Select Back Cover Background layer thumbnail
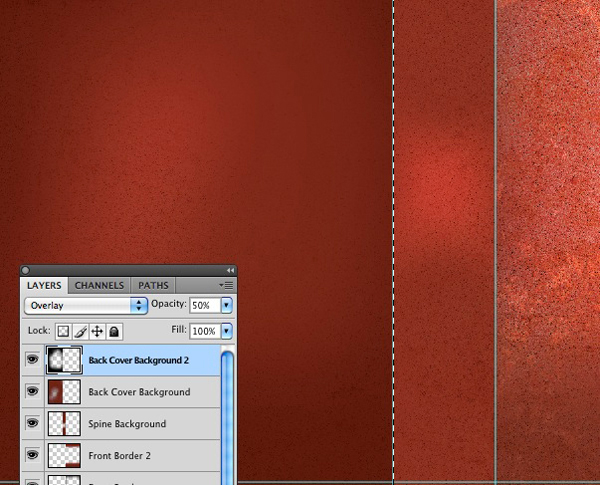Image resolution: width=600 pixels, height=485 pixels. (x=64, y=392)
